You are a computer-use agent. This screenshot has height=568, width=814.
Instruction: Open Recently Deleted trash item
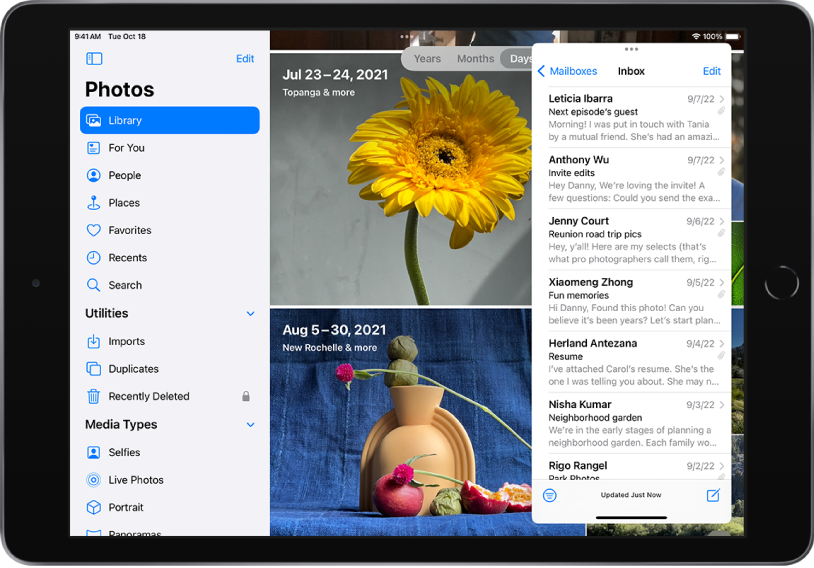[148, 396]
